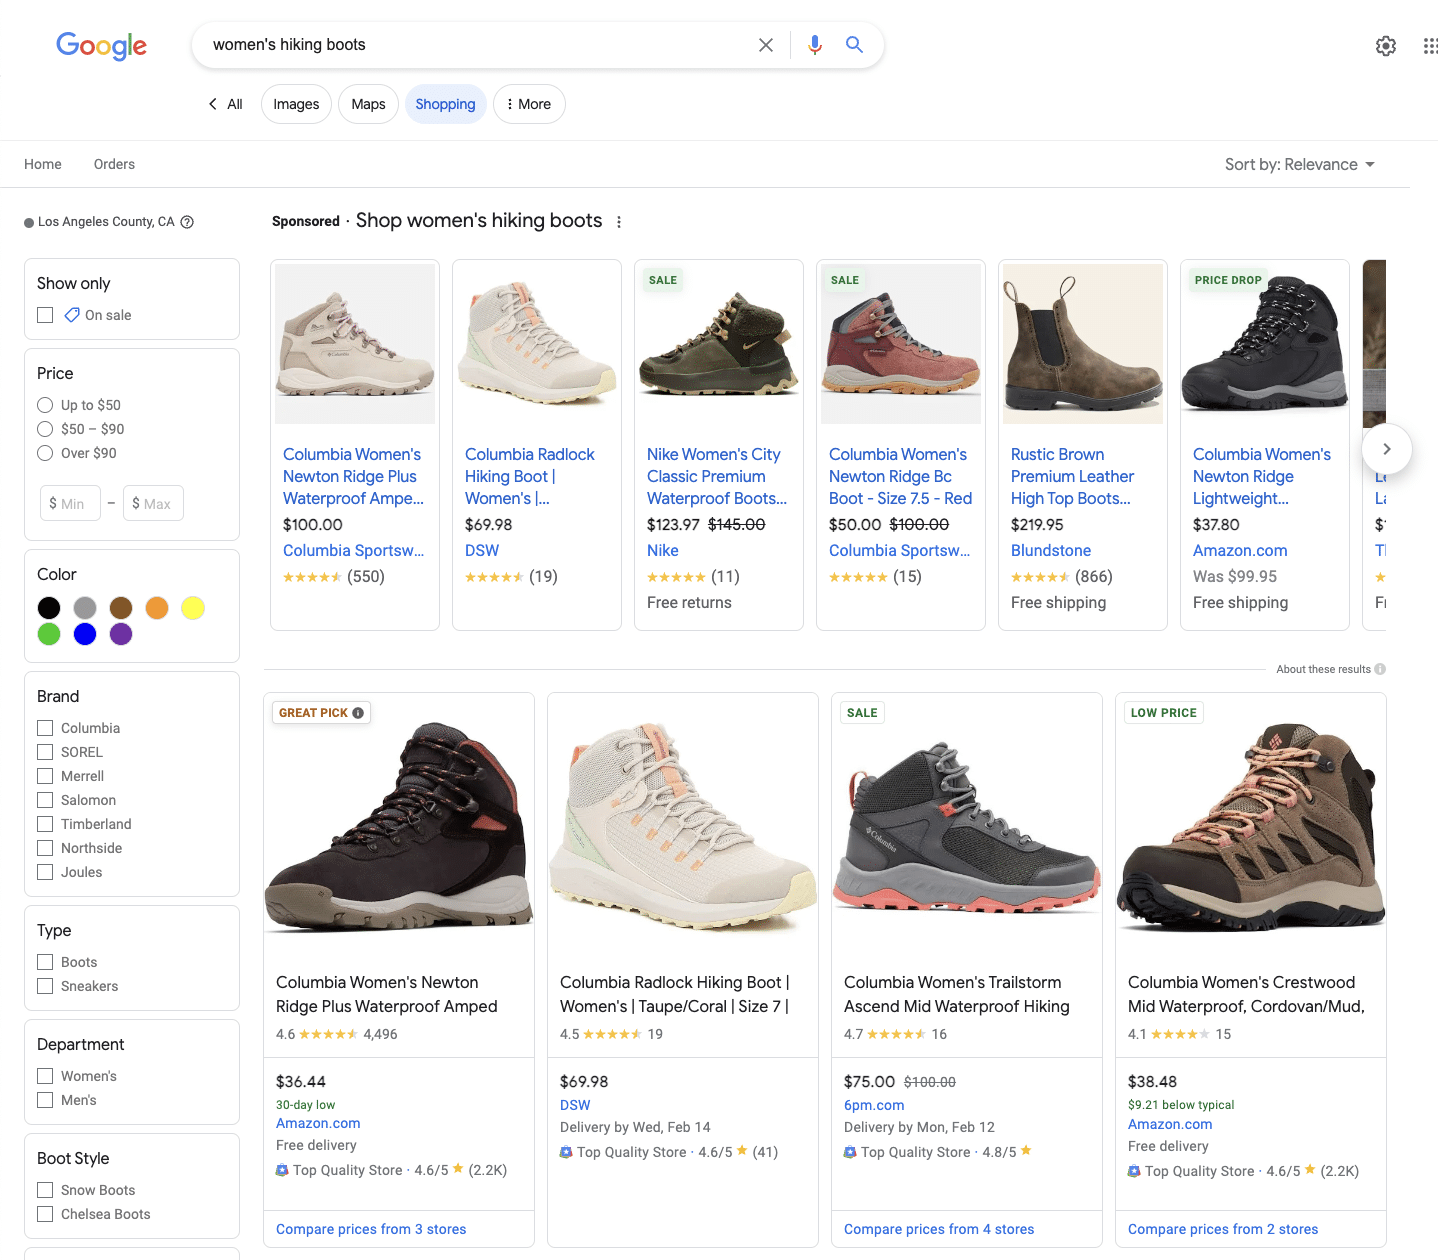Check the Timberland brand filter

point(45,824)
